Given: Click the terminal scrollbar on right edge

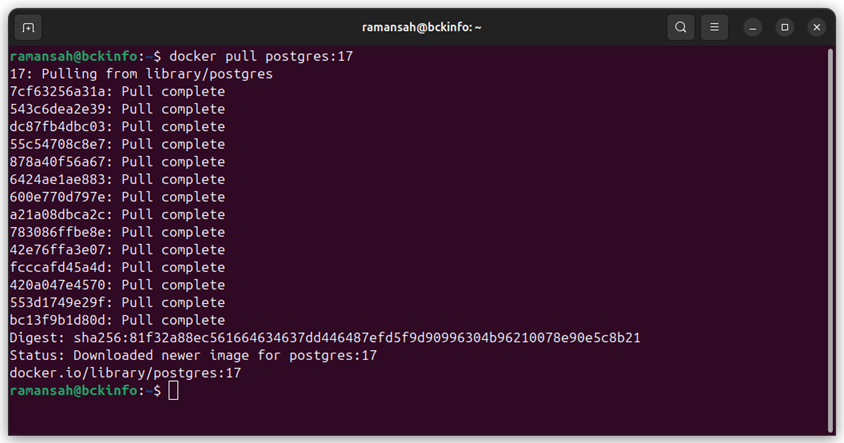Looking at the screenshot, I should (x=831, y=240).
